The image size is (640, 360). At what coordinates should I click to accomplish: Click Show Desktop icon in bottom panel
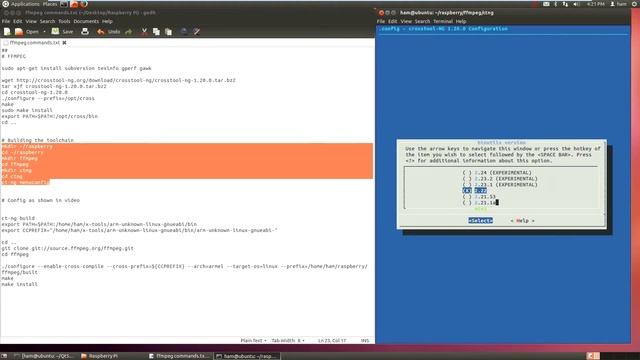(x=4, y=356)
